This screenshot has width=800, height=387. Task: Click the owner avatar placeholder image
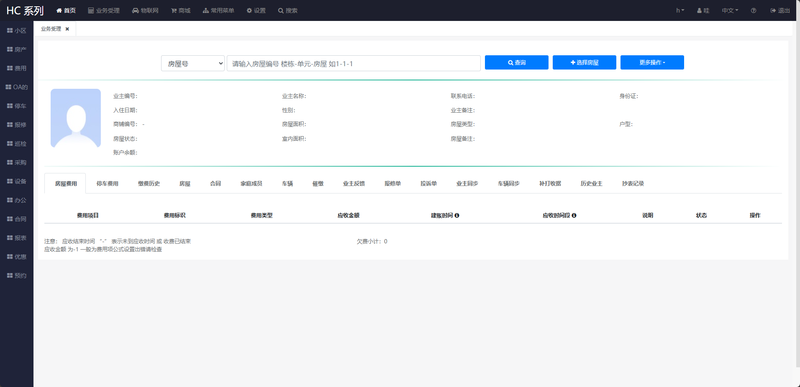tap(76, 118)
